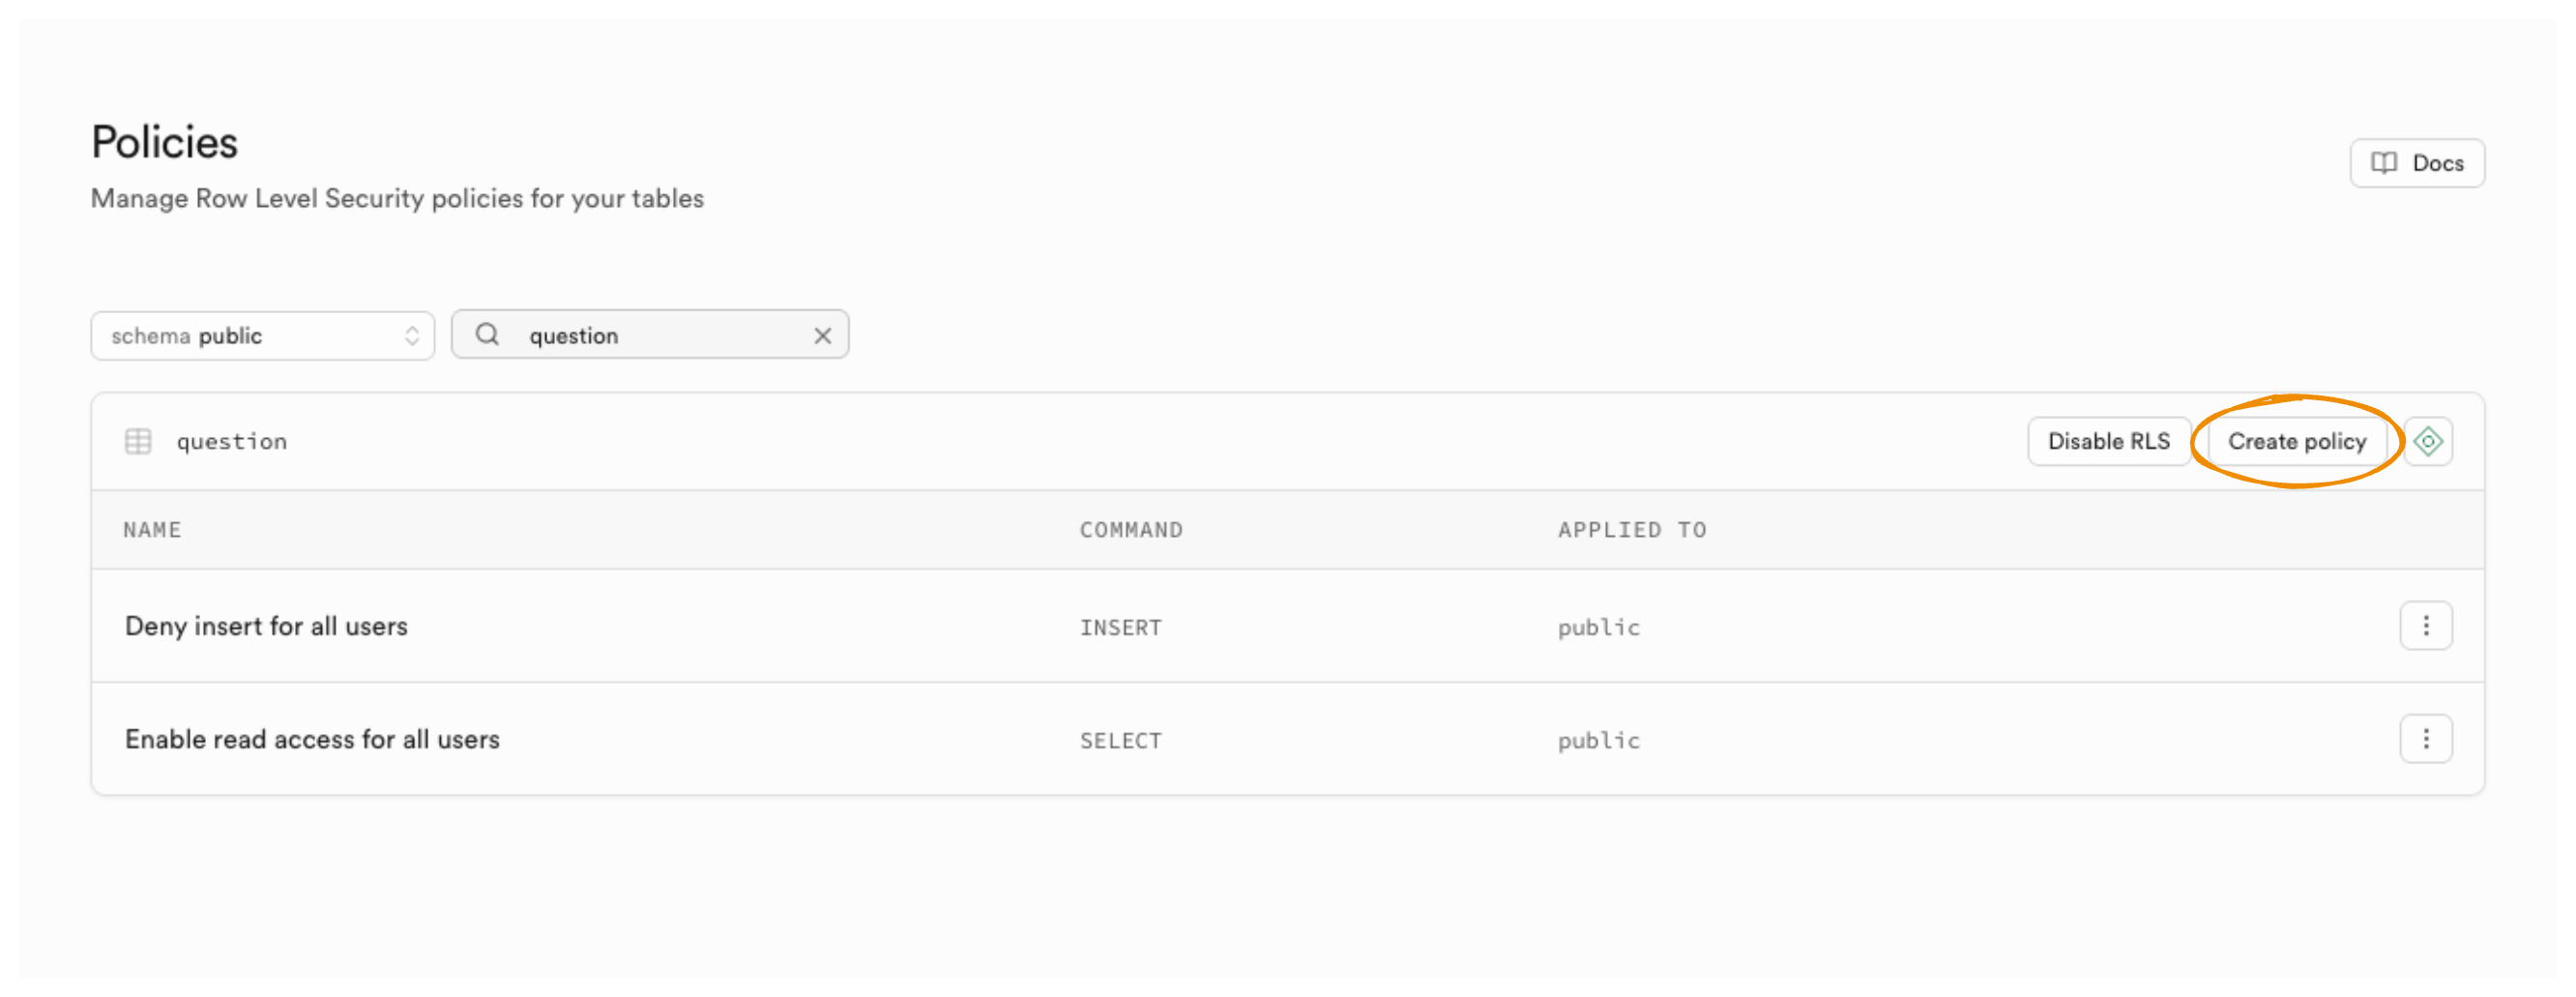Click the INSERT command cell

(x=1120, y=628)
